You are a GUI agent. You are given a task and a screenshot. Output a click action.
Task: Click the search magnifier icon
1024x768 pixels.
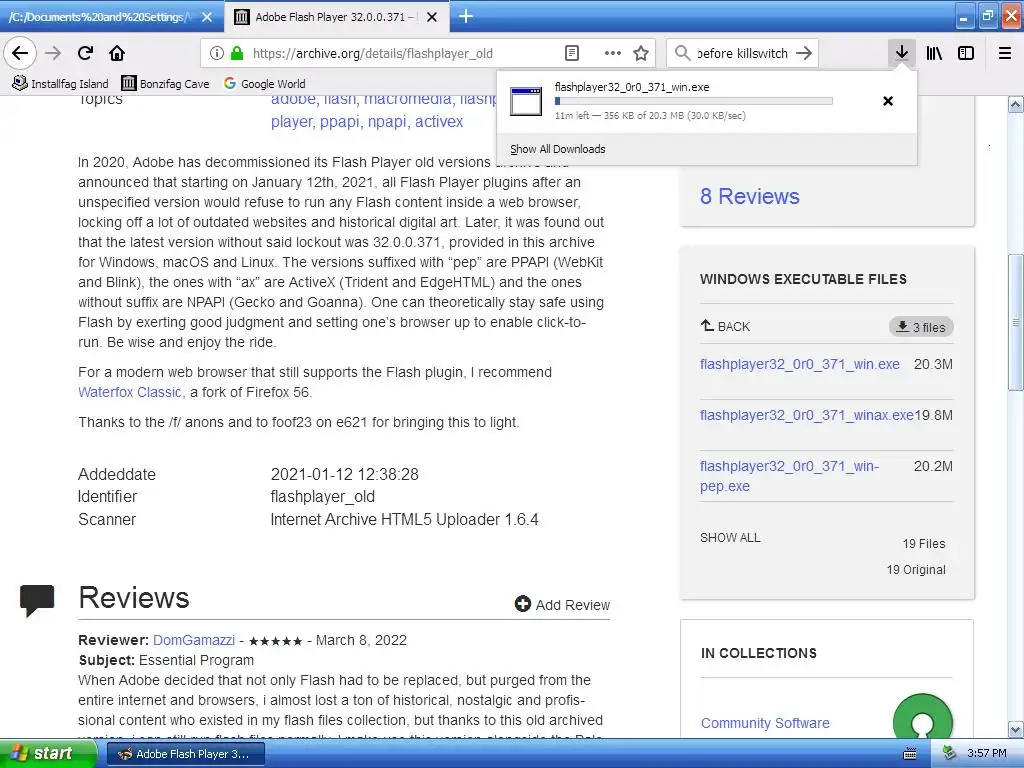coord(682,53)
